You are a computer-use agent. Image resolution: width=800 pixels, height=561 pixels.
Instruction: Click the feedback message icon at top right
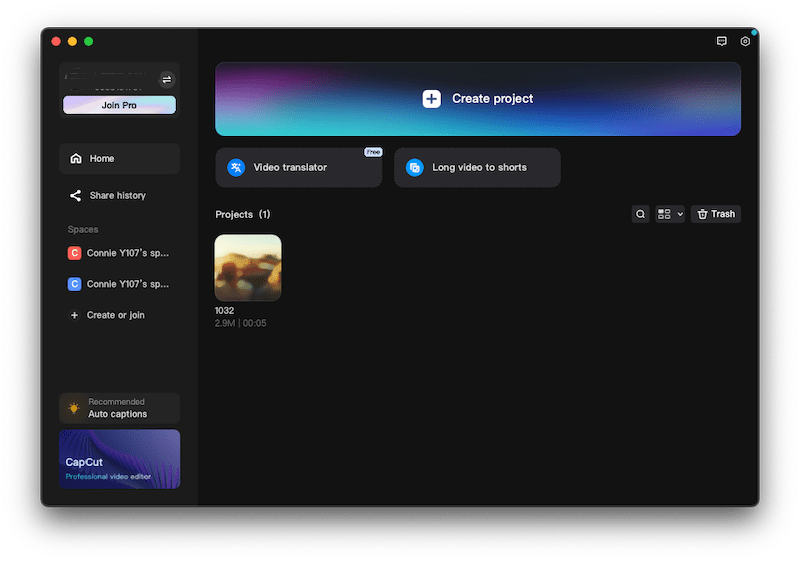click(722, 41)
